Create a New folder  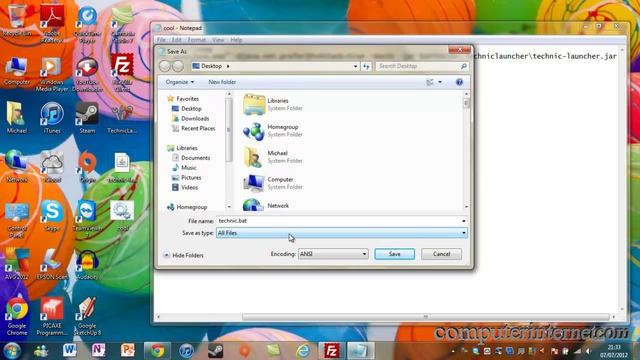pos(222,82)
